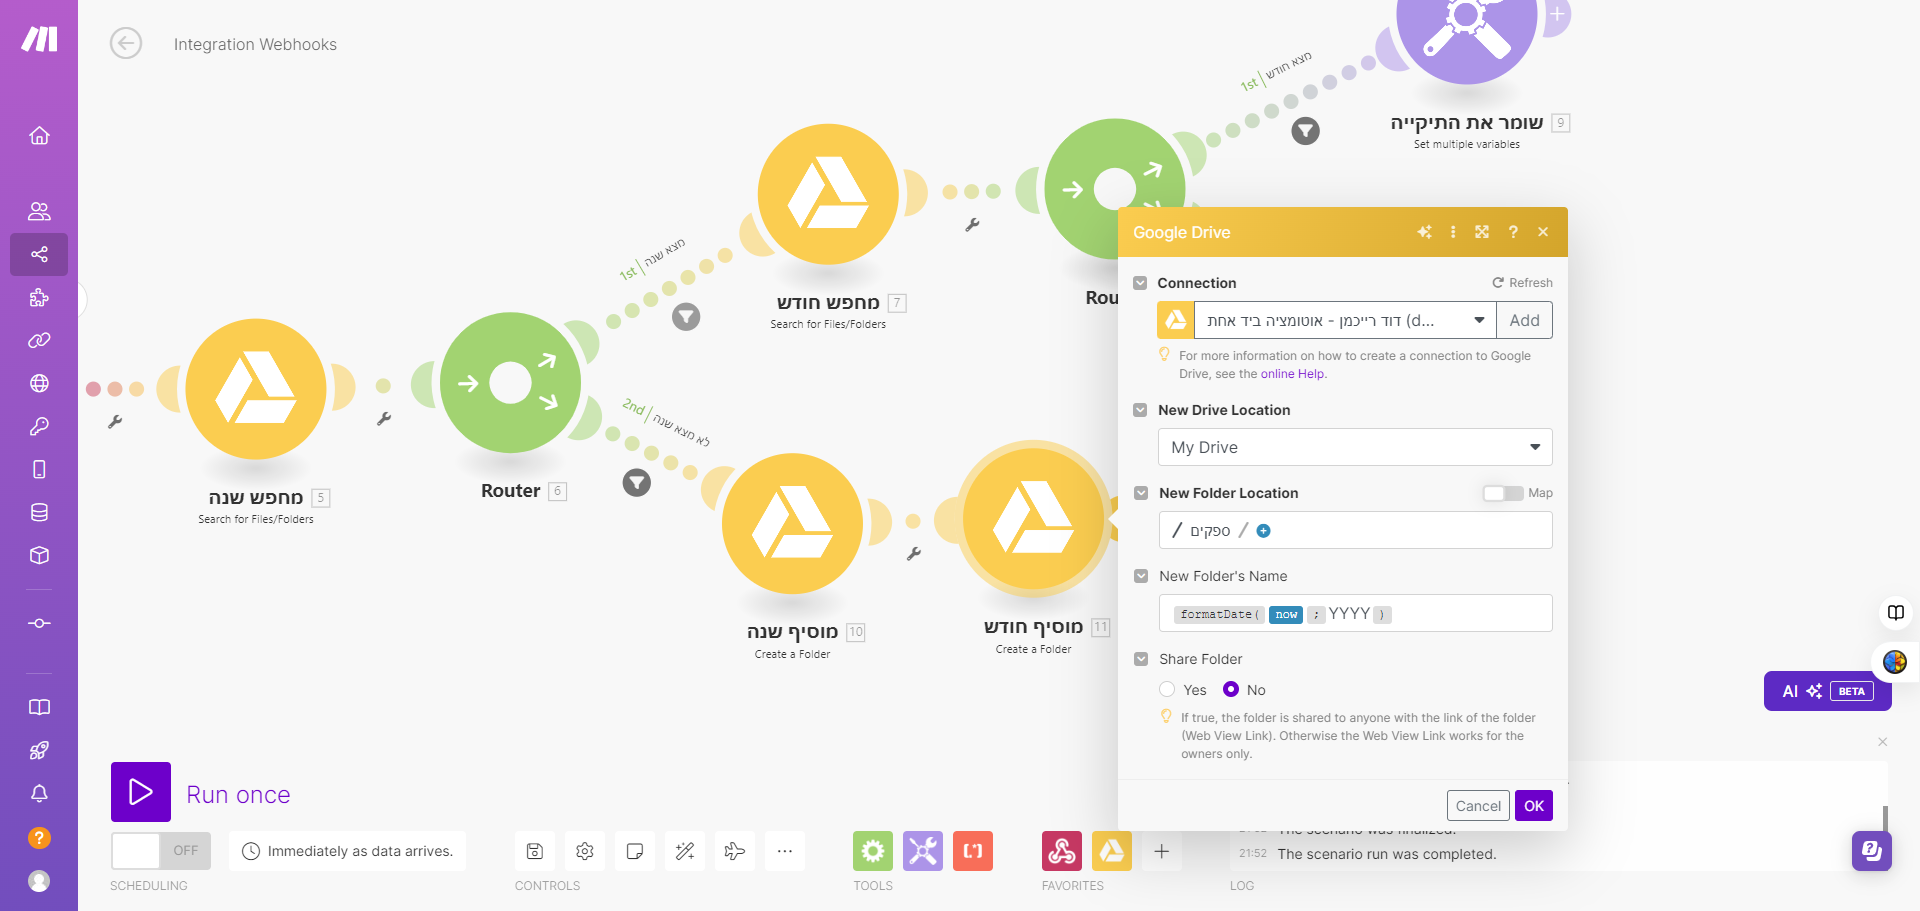Open Templates puzzle icon in sidebar

pyautogui.click(x=39, y=298)
